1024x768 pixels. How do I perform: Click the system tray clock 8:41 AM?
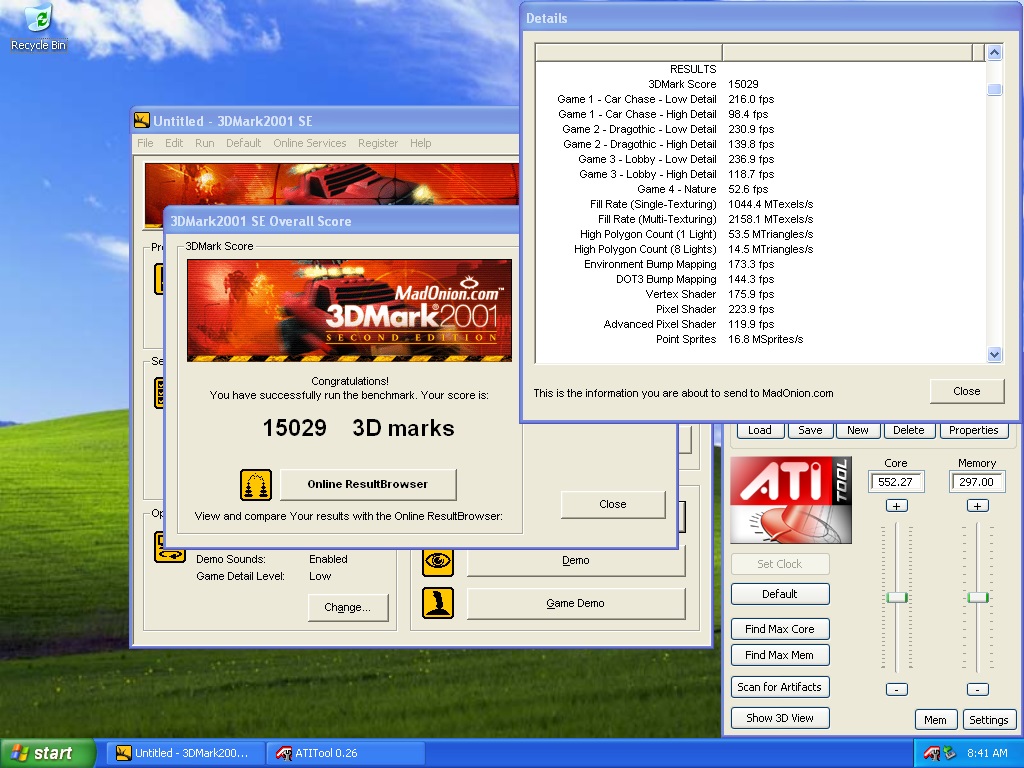(987, 753)
